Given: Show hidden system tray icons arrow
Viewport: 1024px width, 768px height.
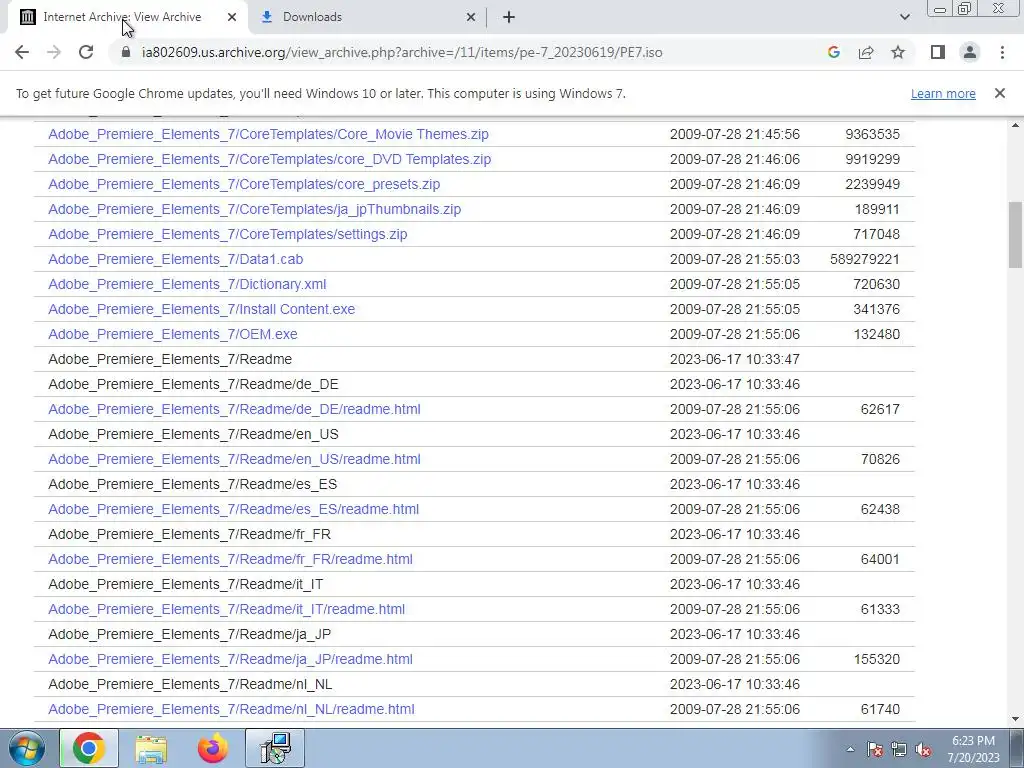Looking at the screenshot, I should (850, 750).
